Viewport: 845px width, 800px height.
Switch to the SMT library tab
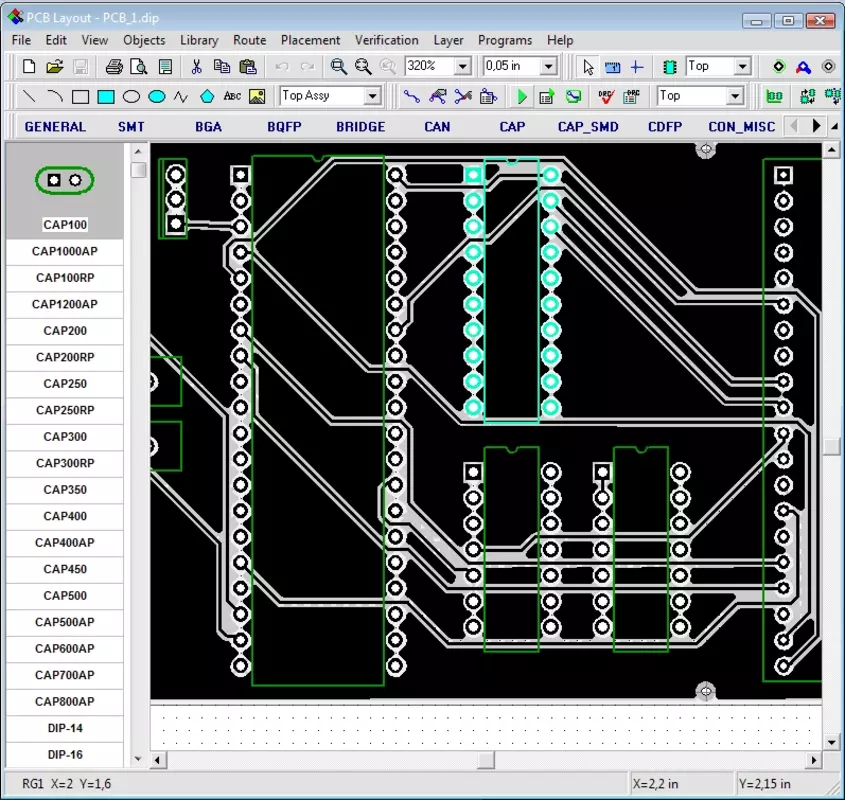[131, 127]
